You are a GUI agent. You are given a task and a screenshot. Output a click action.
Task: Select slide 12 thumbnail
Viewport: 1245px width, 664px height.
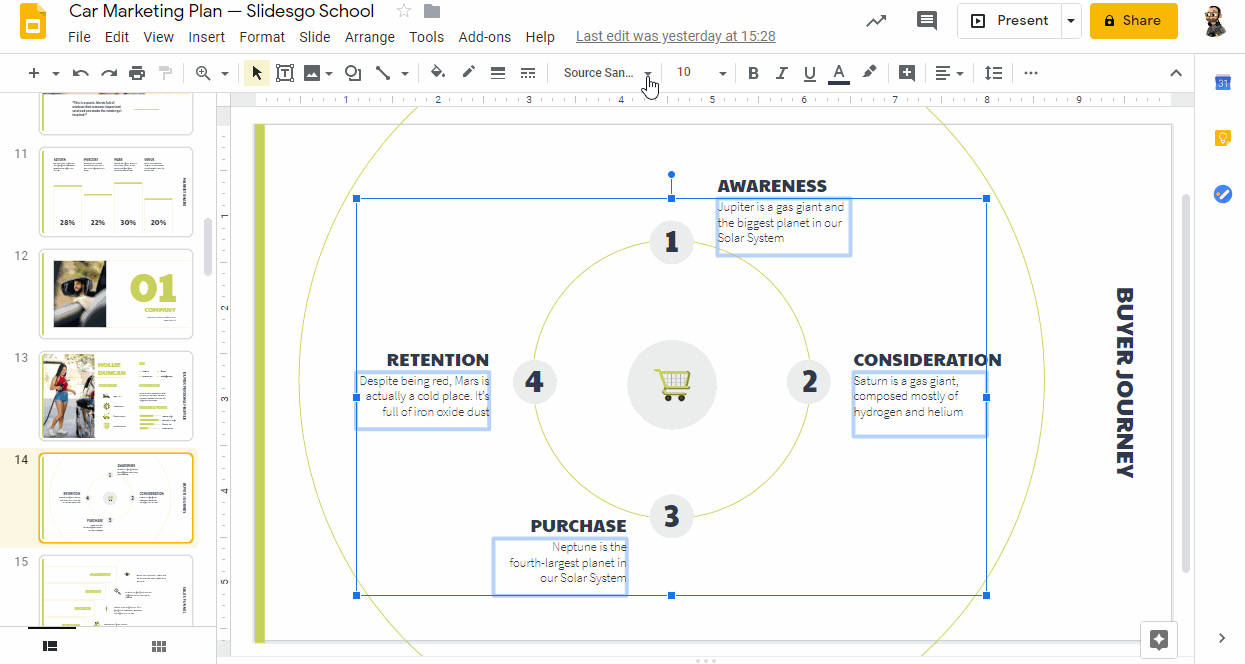[115, 293]
